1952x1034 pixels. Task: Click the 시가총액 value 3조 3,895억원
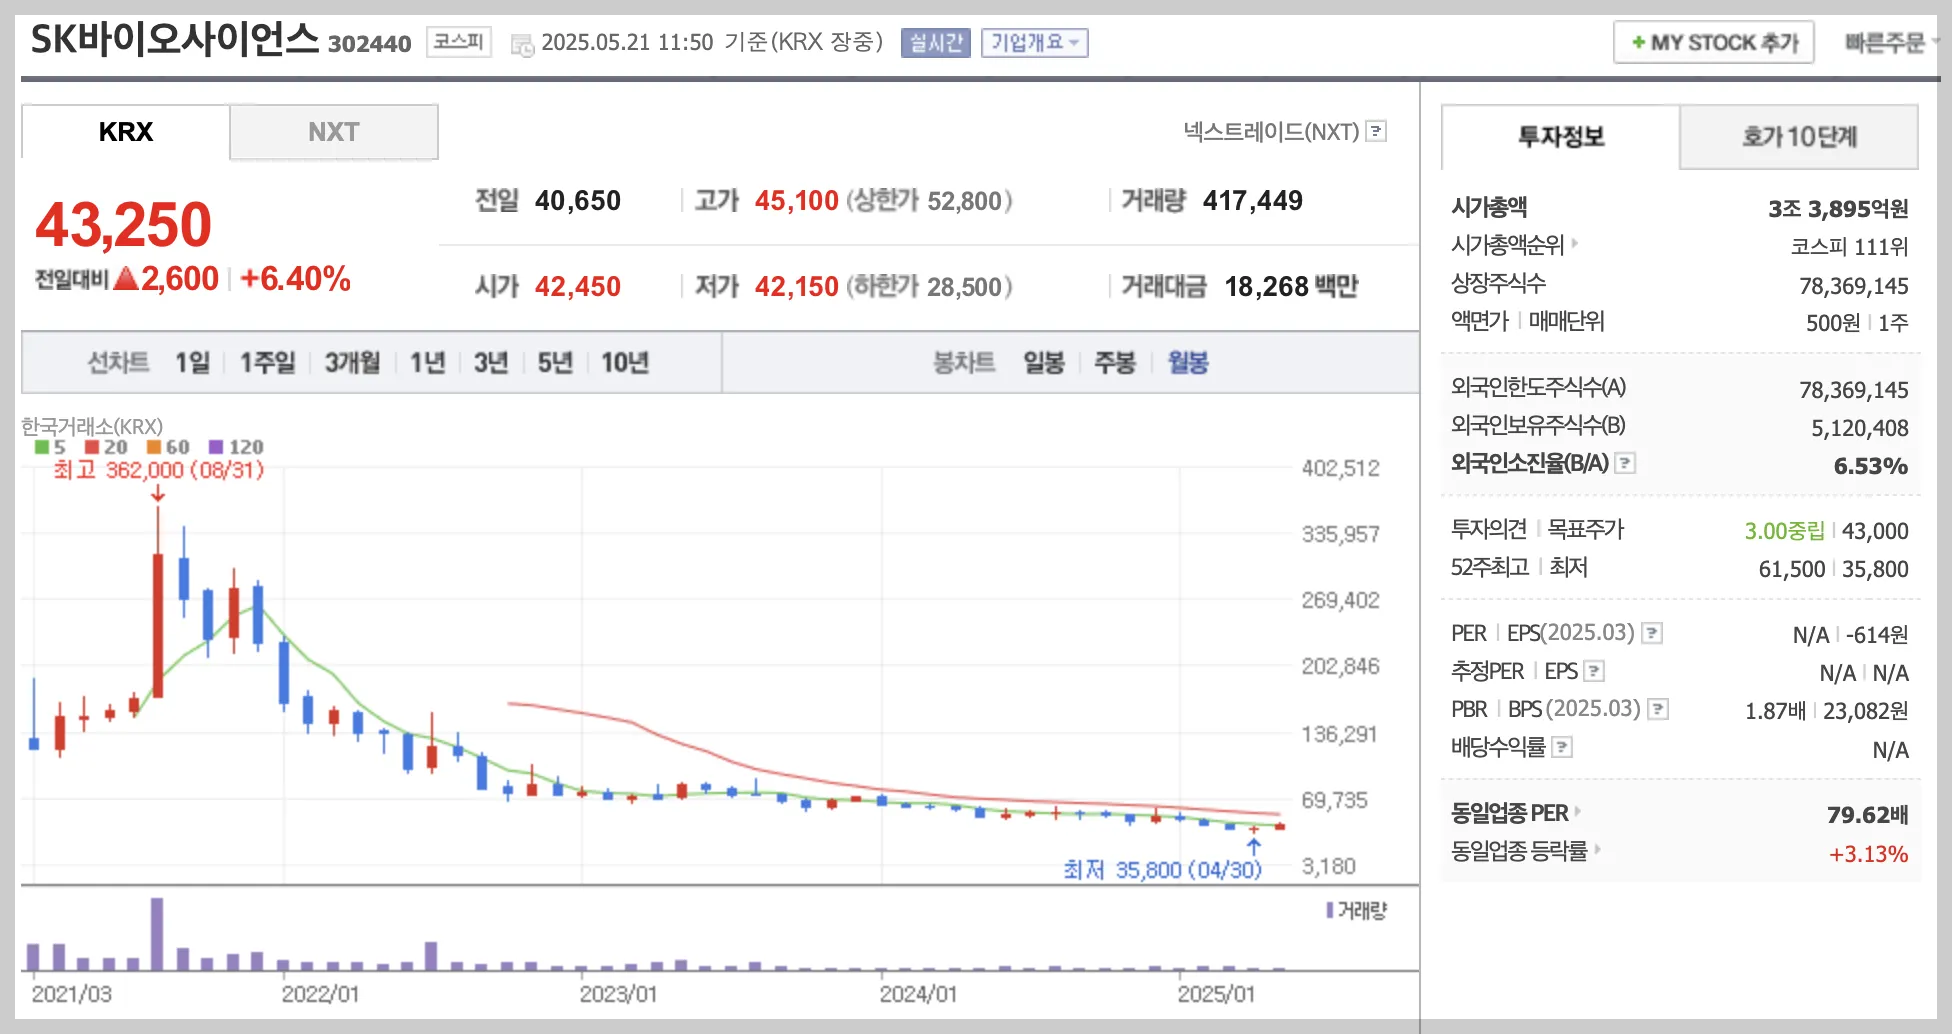1838,209
